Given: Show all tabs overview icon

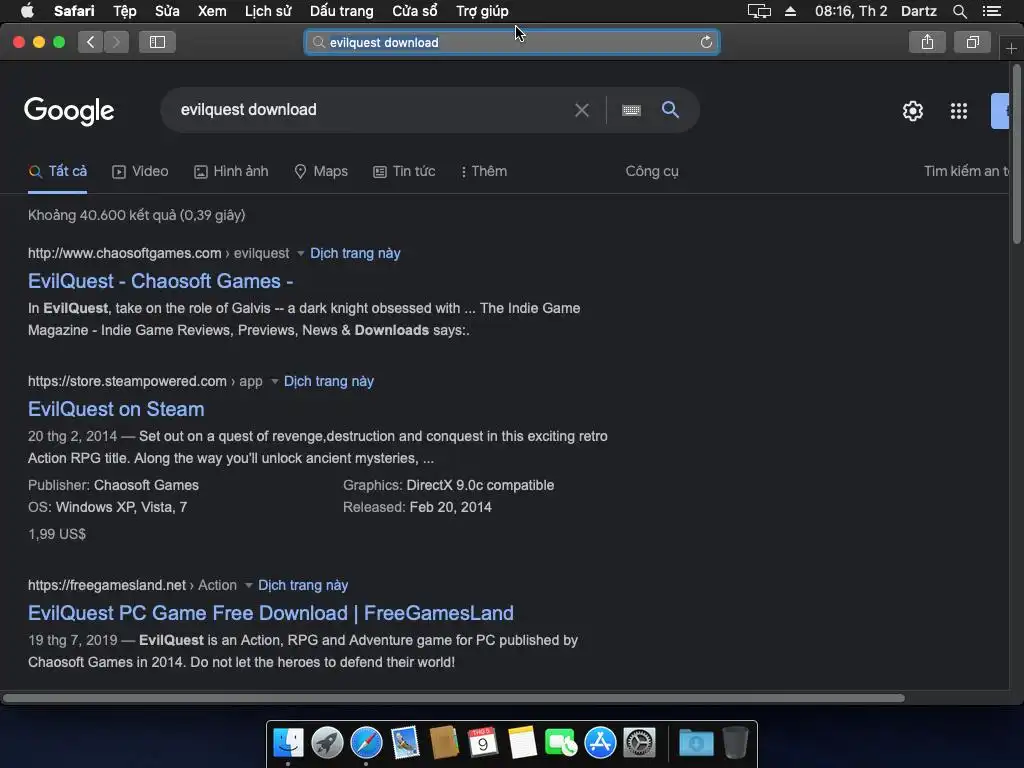Looking at the screenshot, I should coord(972,42).
